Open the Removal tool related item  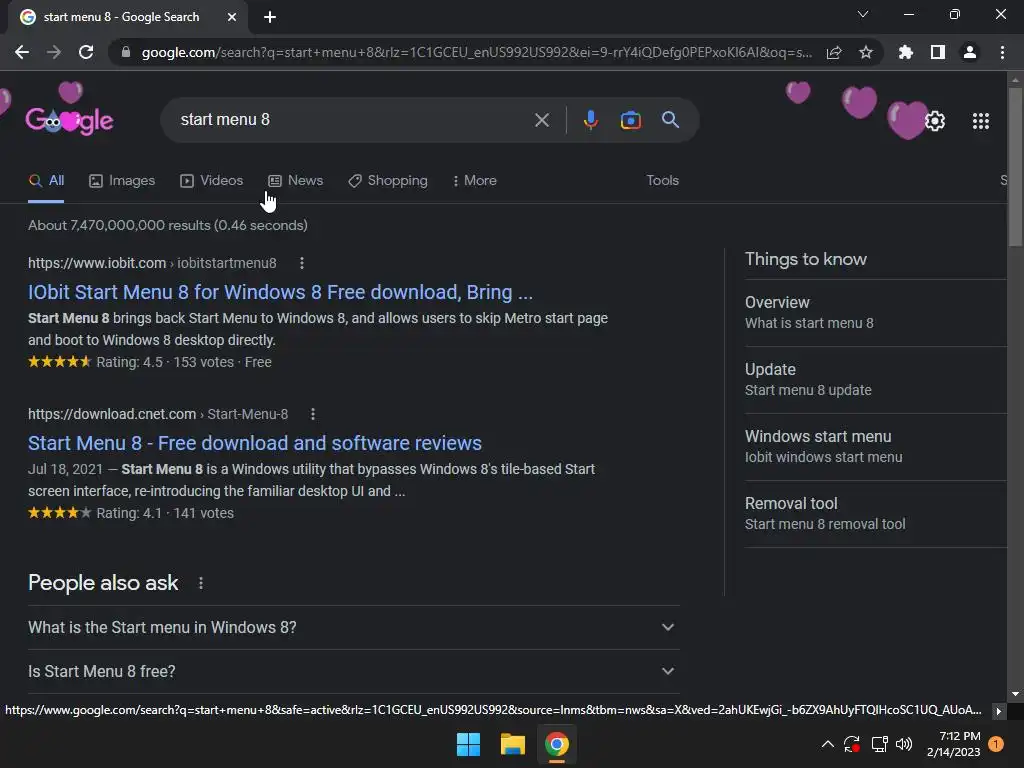(x=875, y=513)
